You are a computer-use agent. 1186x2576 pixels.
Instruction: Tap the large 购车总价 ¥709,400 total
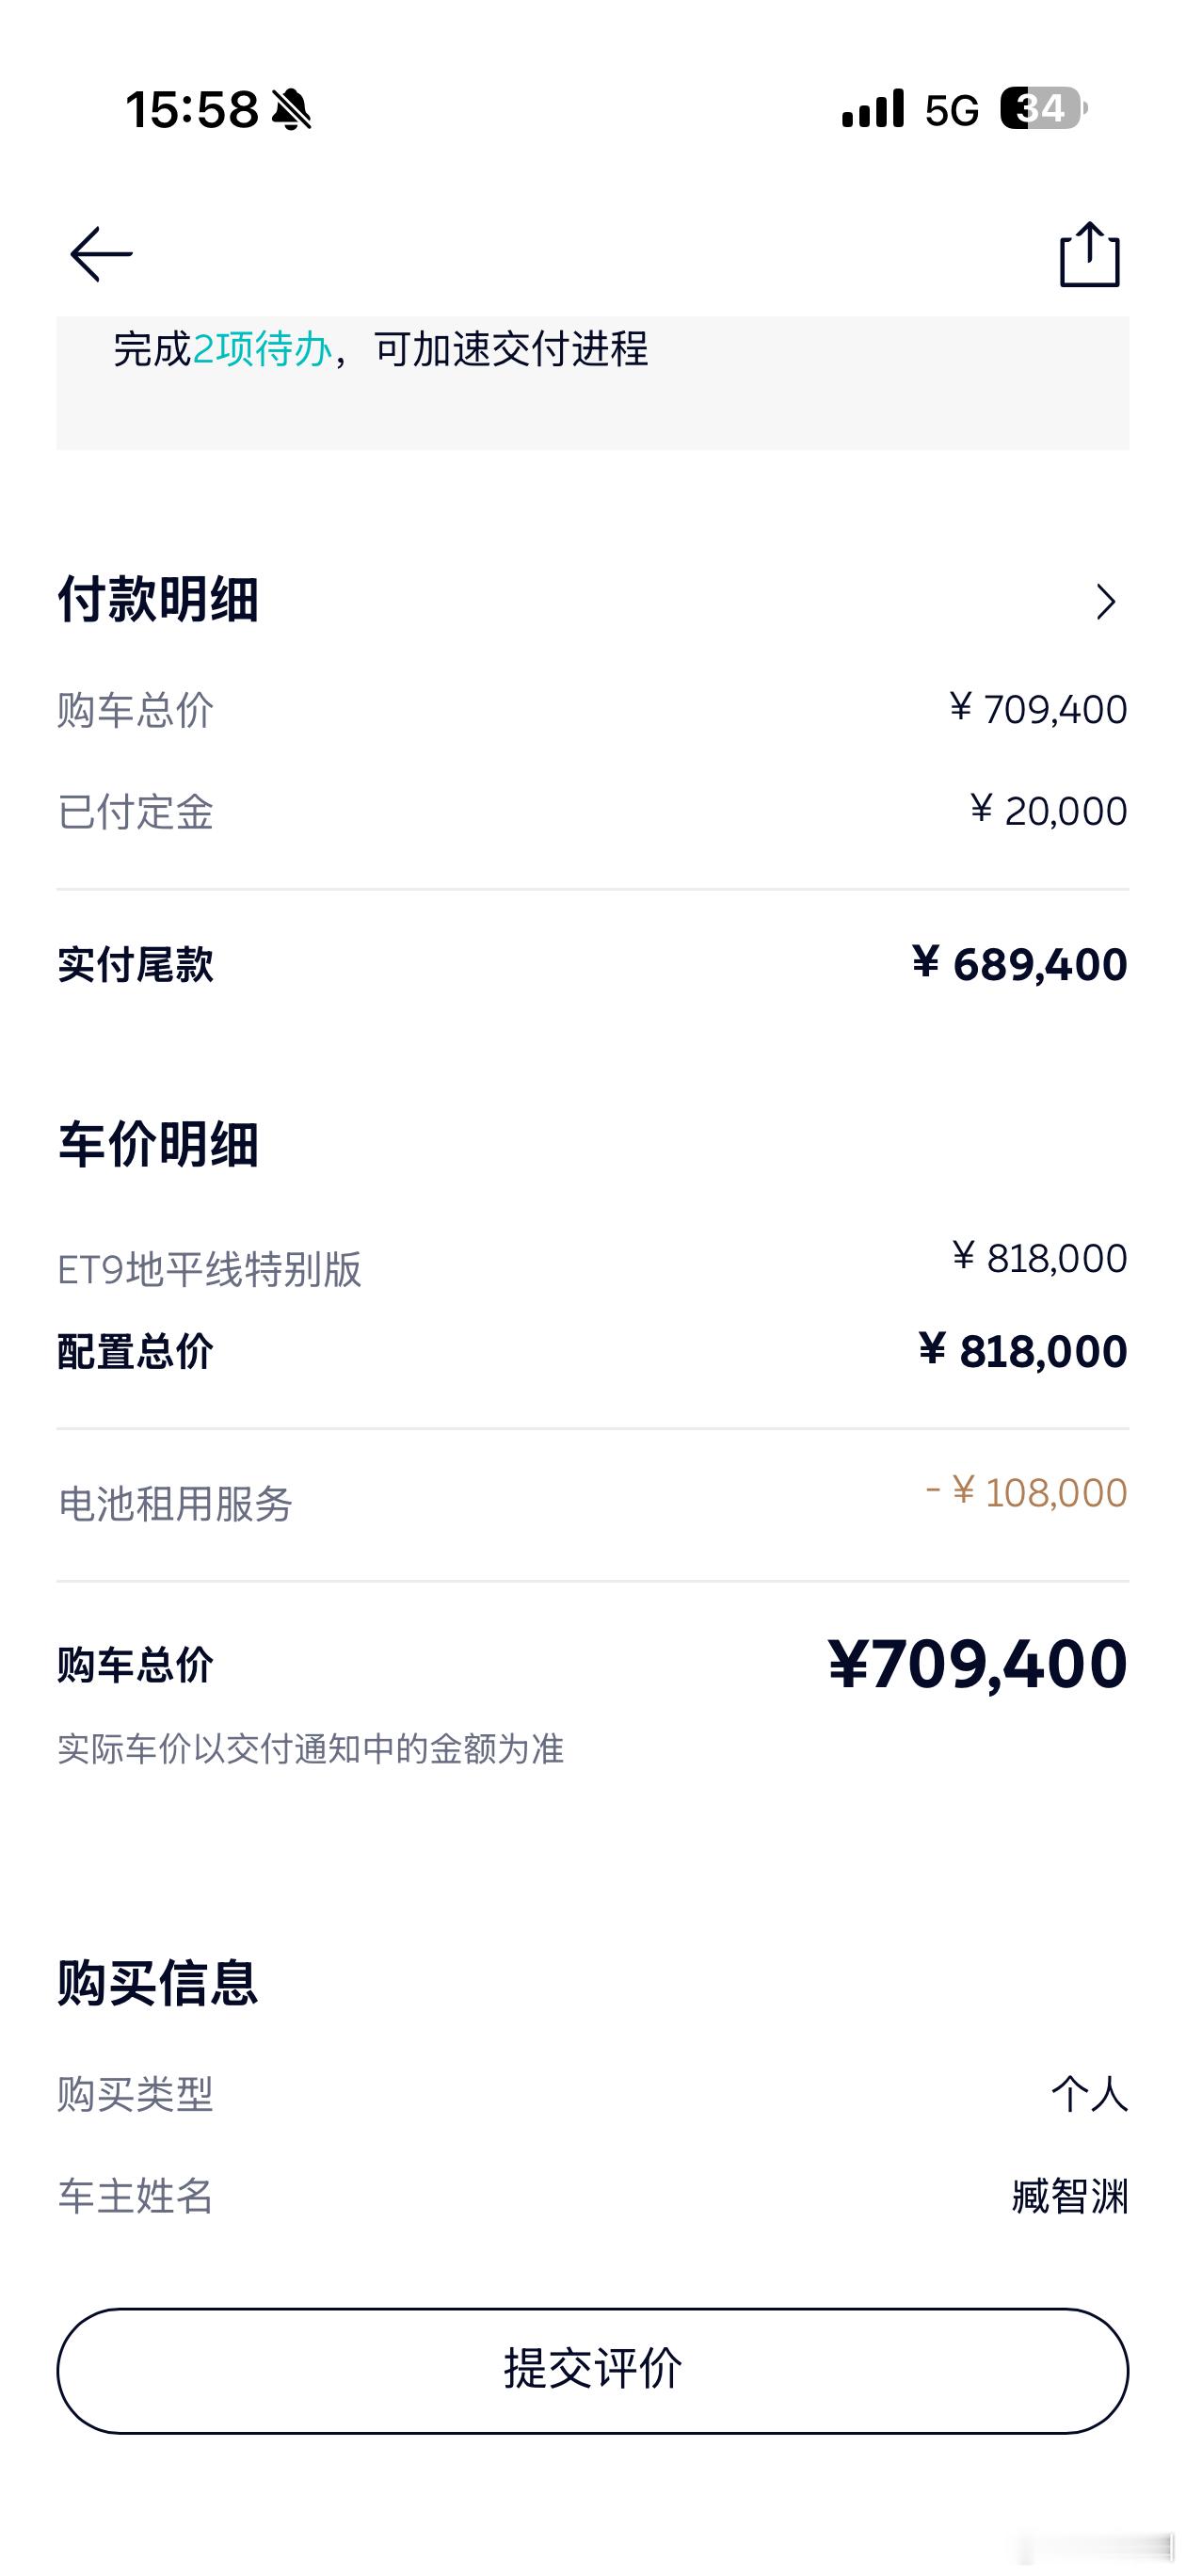977,1665
